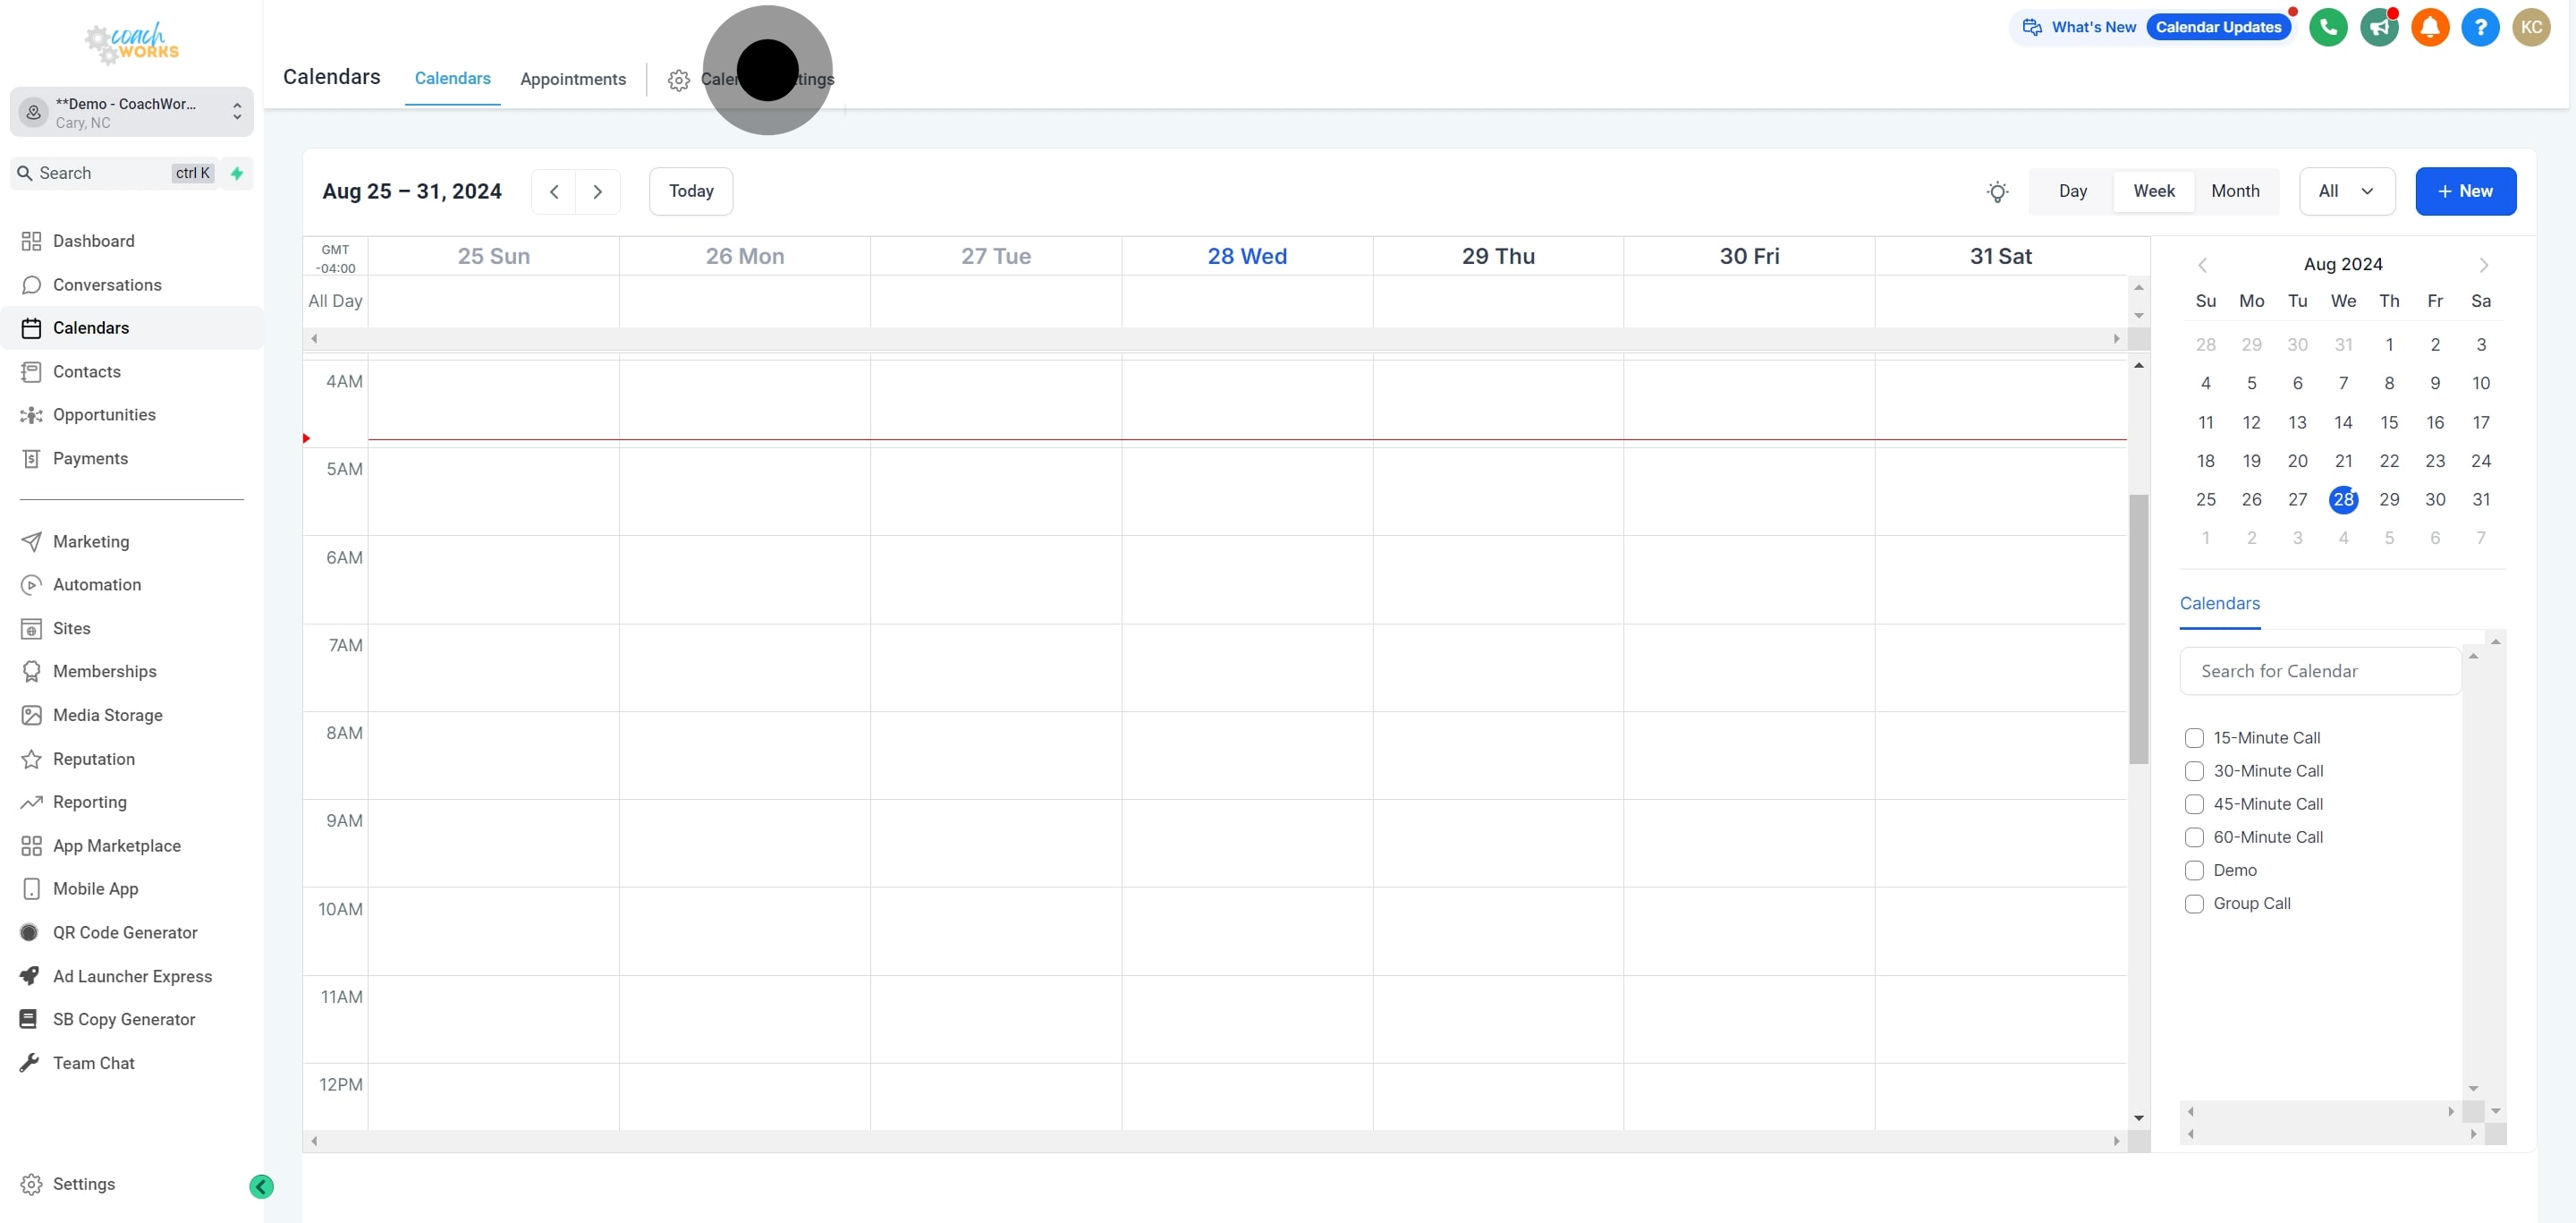Open Conversations from the sidebar

106,285
